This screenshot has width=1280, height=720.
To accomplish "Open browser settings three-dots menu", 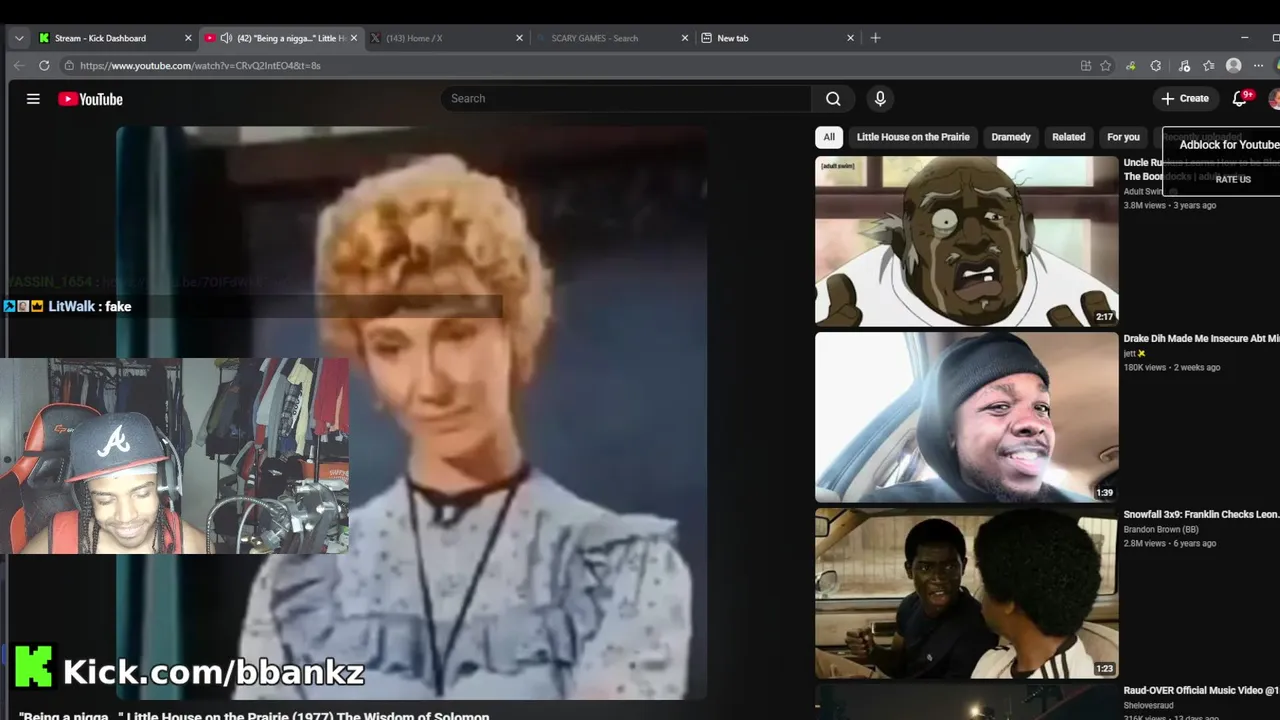I will [x=1259, y=65].
